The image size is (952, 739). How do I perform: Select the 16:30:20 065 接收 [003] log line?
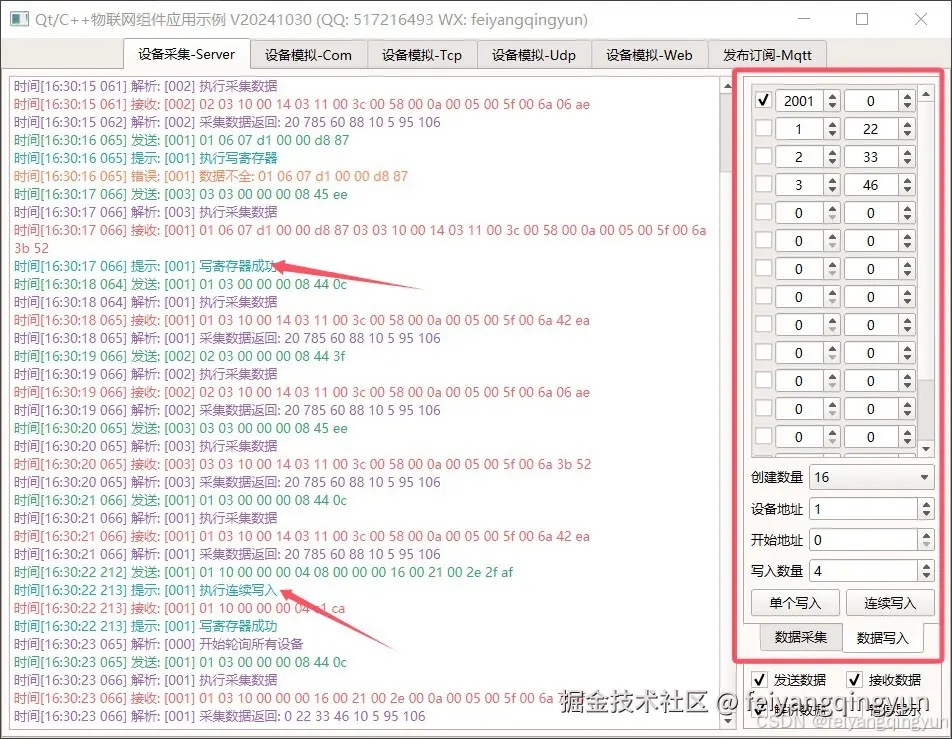point(302,464)
